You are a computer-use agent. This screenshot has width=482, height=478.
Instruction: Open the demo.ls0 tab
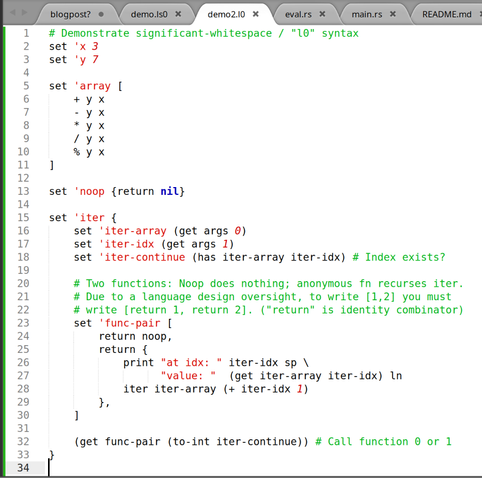[149, 14]
